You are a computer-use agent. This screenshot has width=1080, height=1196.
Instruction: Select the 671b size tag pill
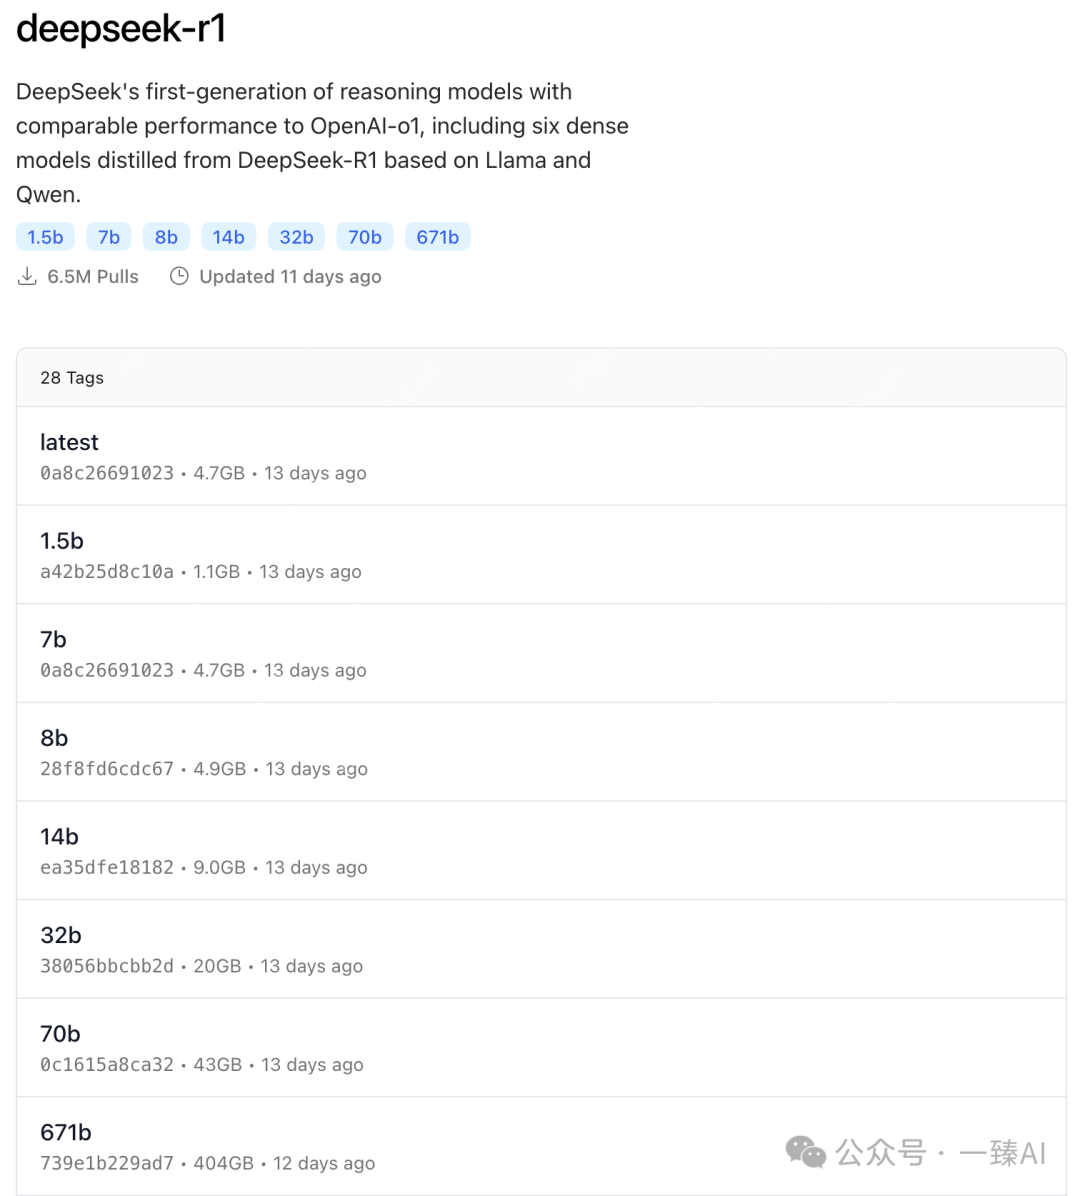coord(437,237)
